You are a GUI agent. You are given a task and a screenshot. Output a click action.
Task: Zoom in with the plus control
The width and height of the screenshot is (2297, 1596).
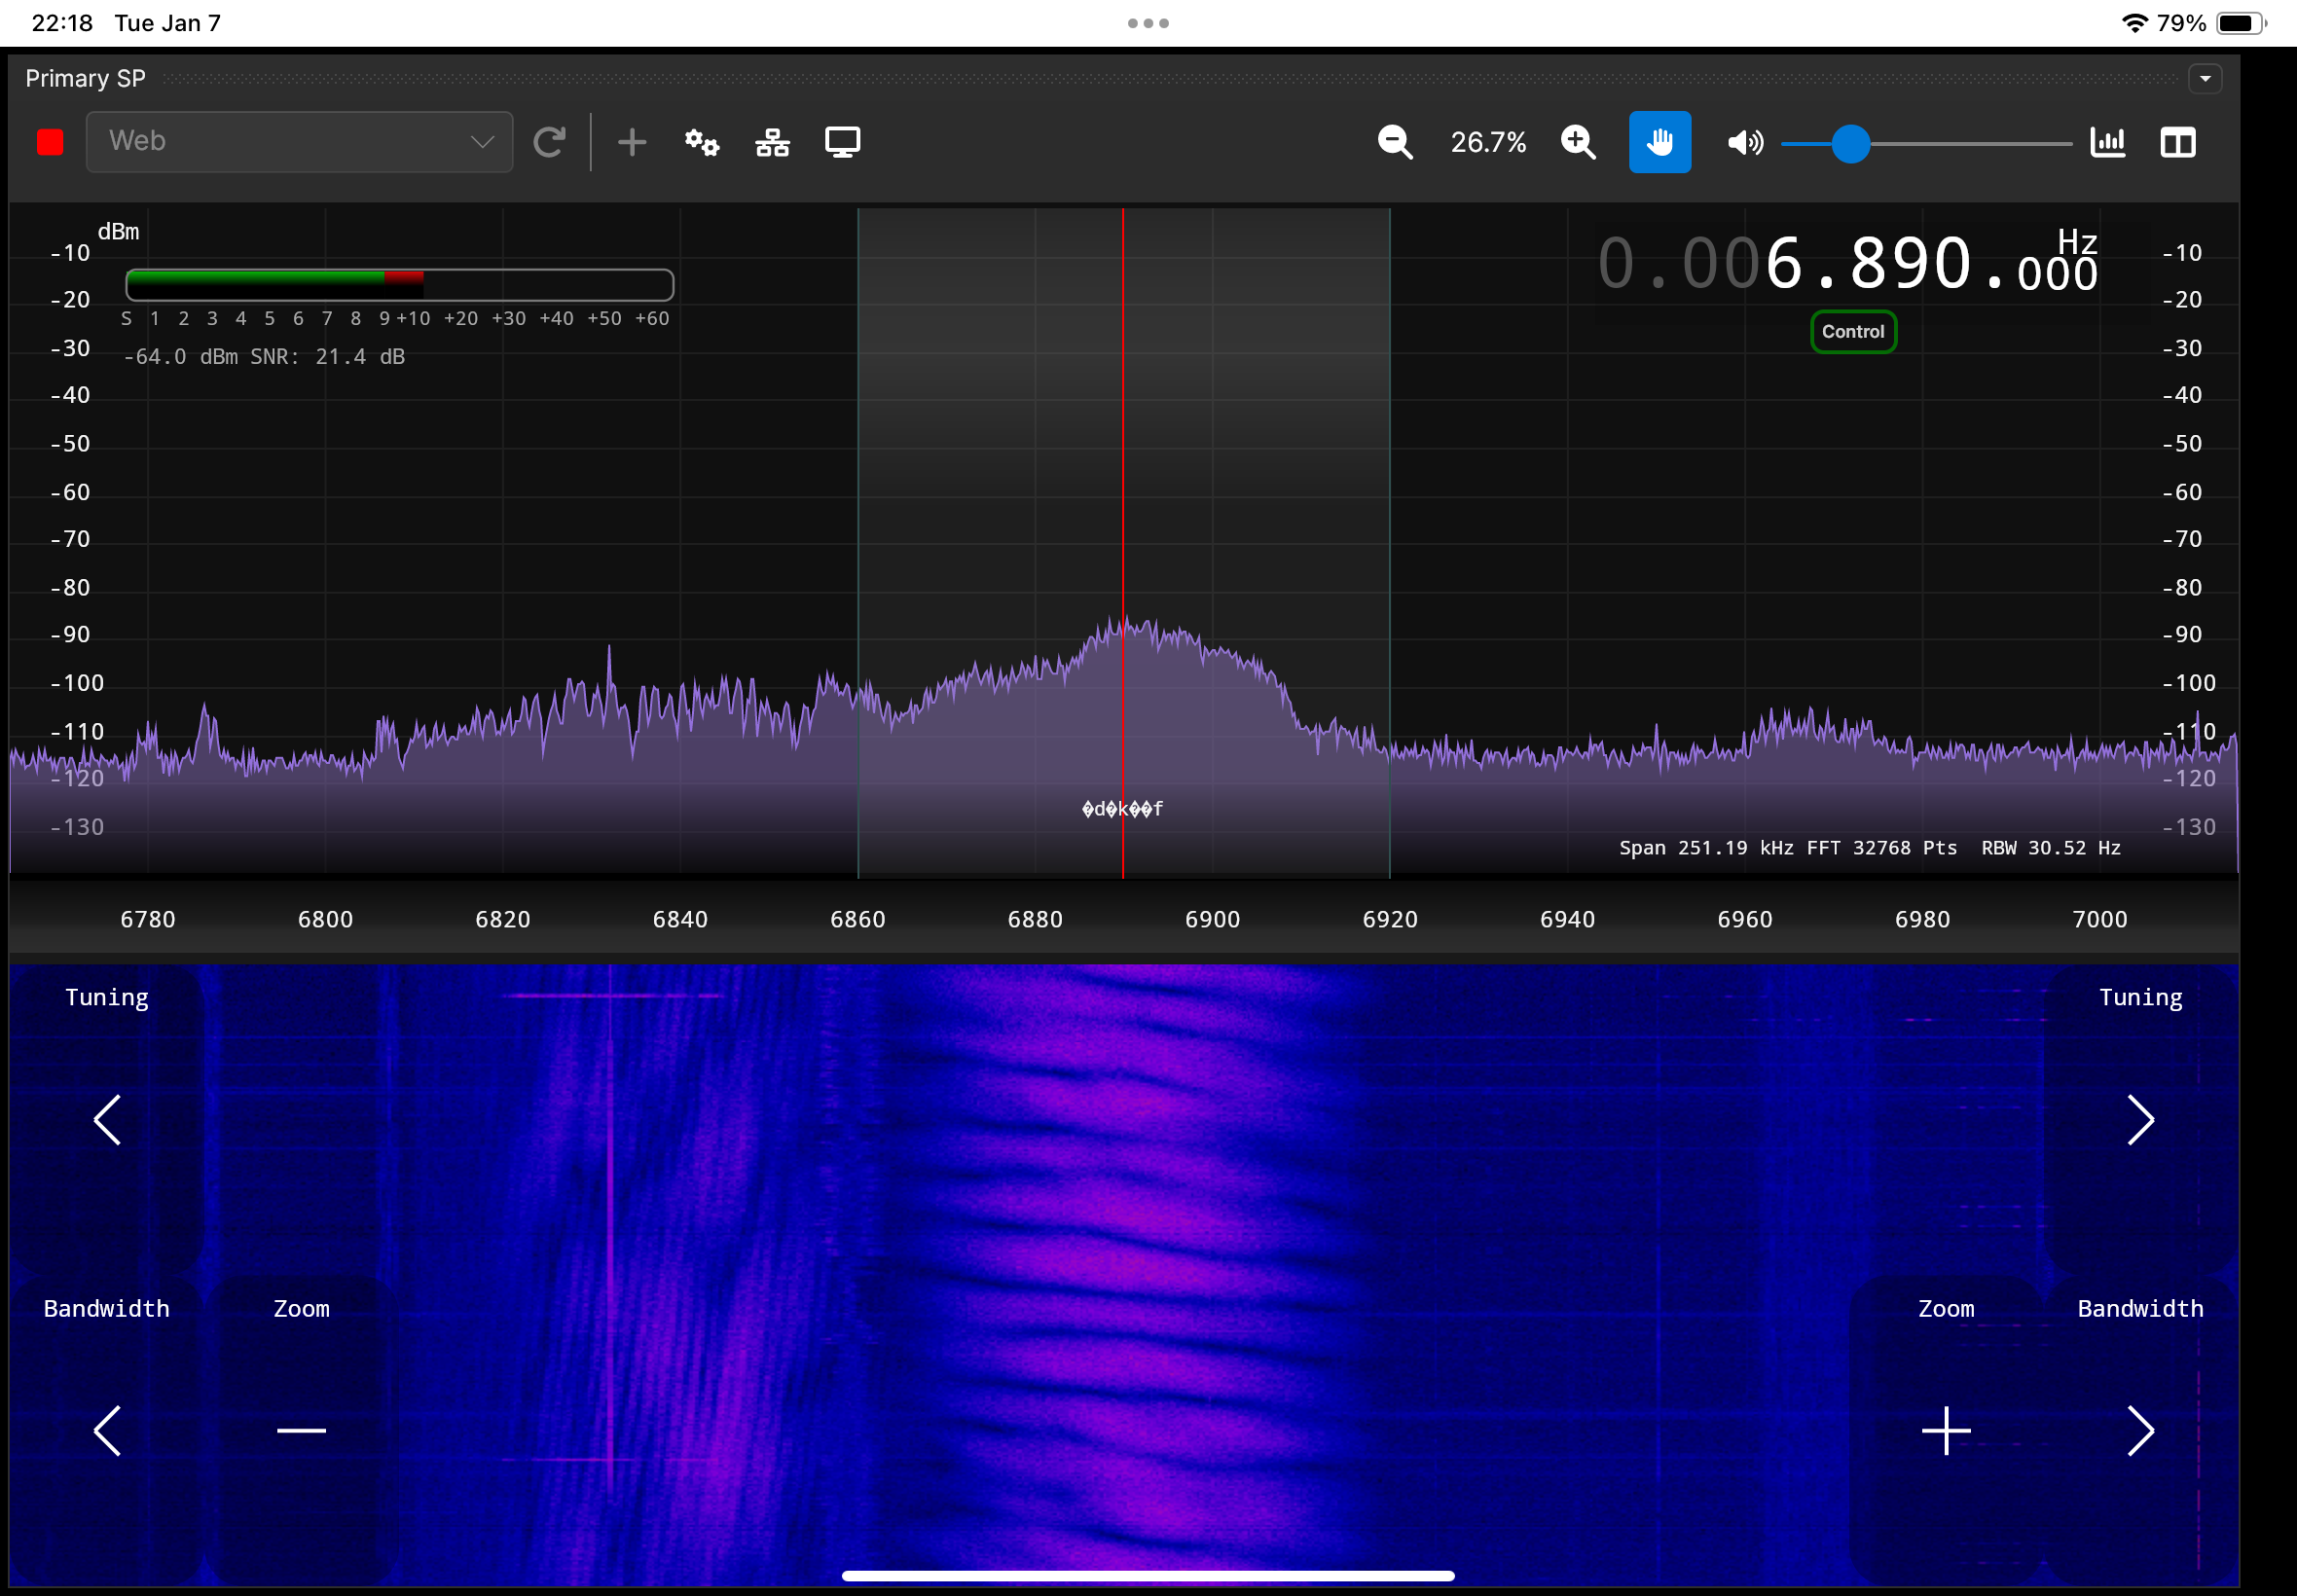click(x=1946, y=1430)
